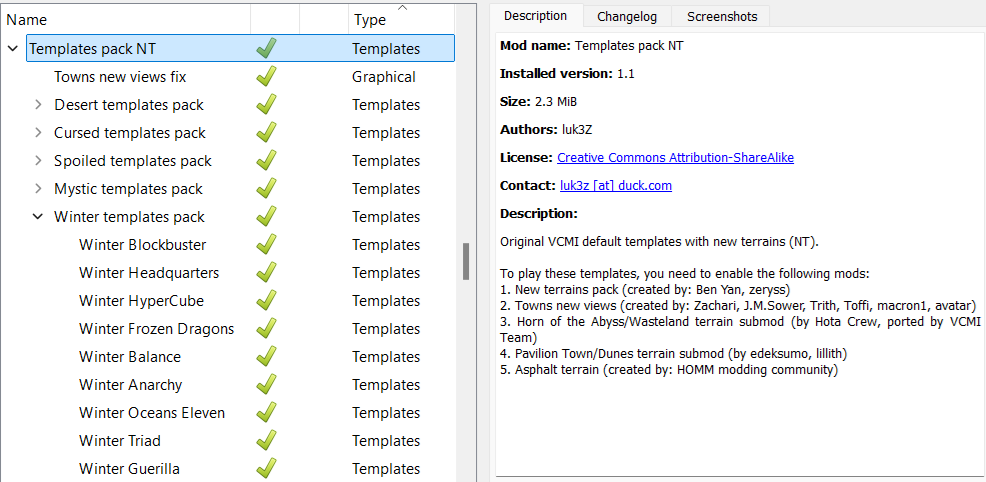Click green checkmark next to Winter Blockbuster
Image resolution: width=986 pixels, height=482 pixels.
[x=266, y=245]
